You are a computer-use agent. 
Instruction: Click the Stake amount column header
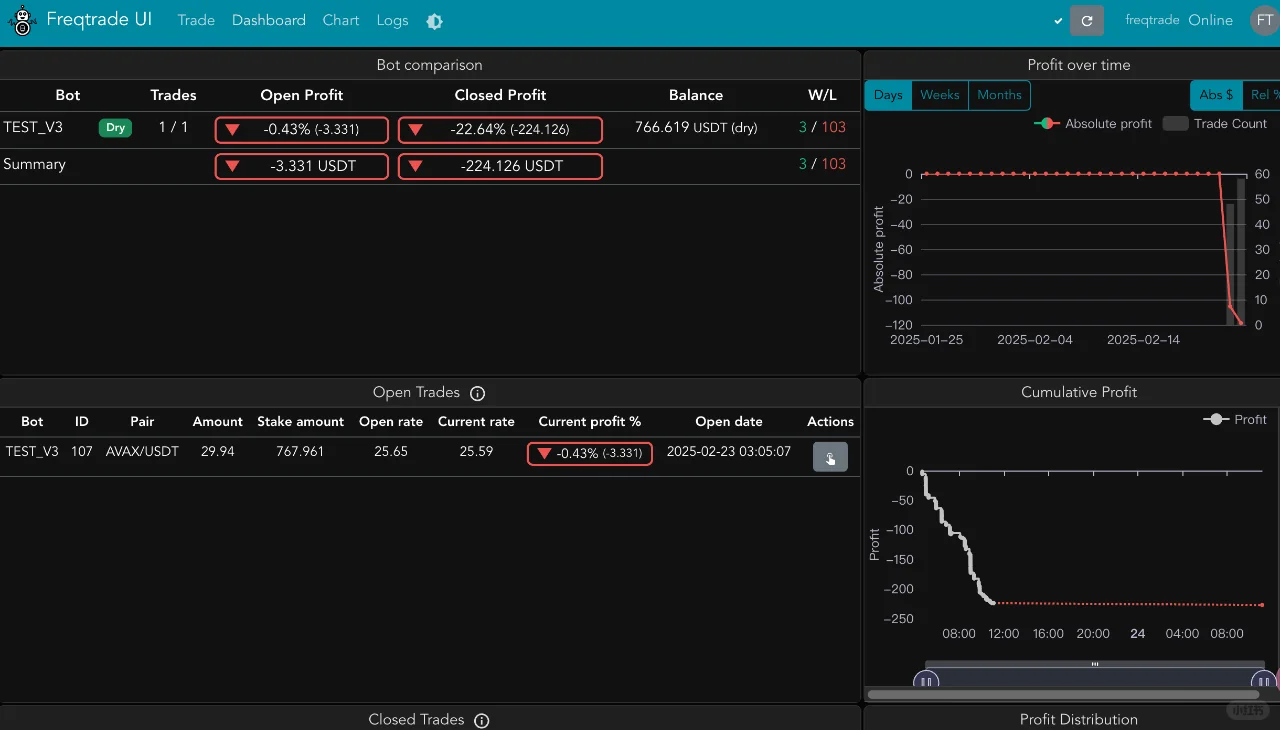pyautogui.click(x=300, y=422)
